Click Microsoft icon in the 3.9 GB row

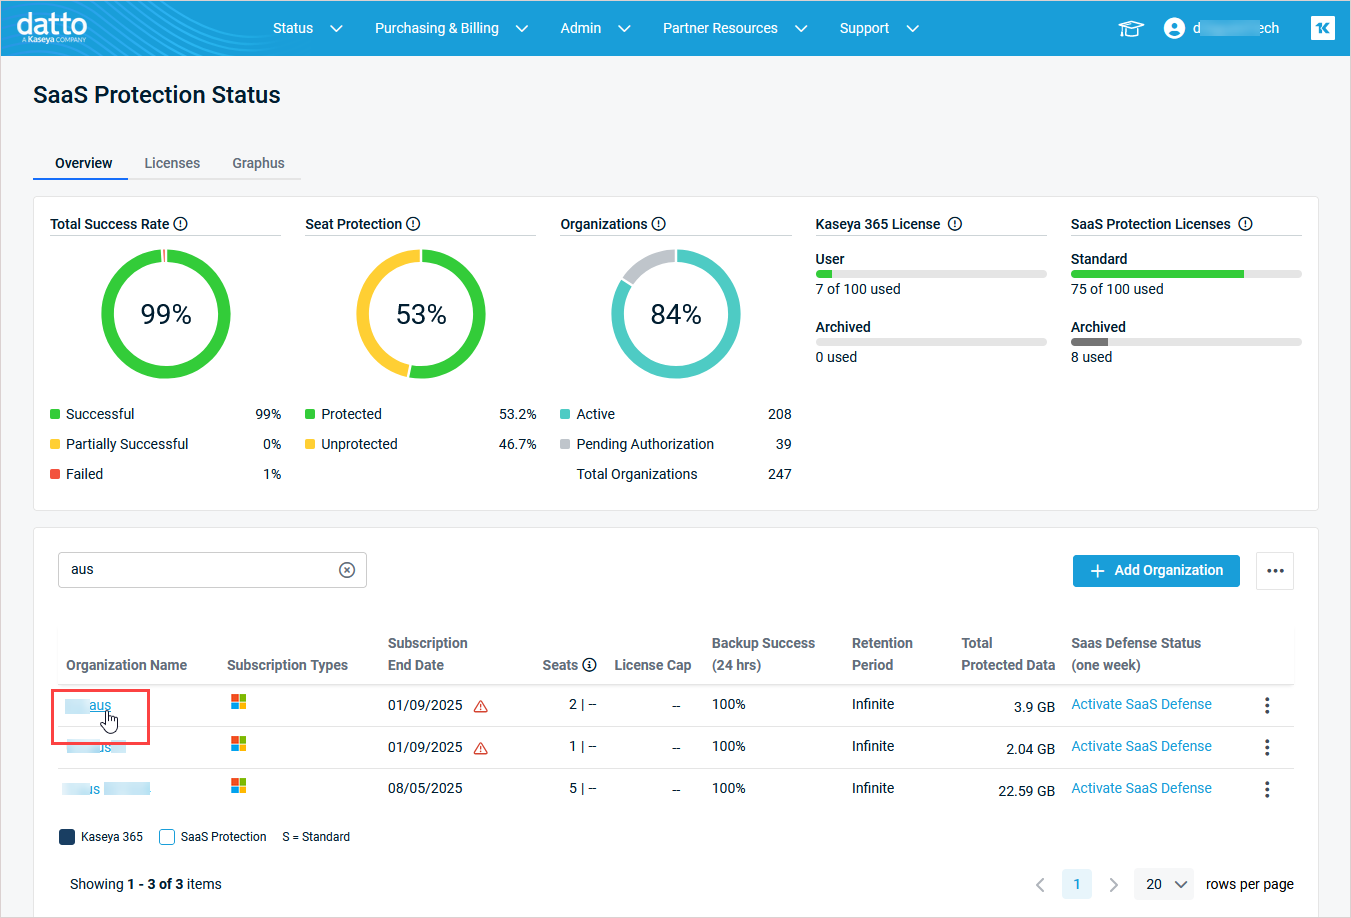coord(238,702)
